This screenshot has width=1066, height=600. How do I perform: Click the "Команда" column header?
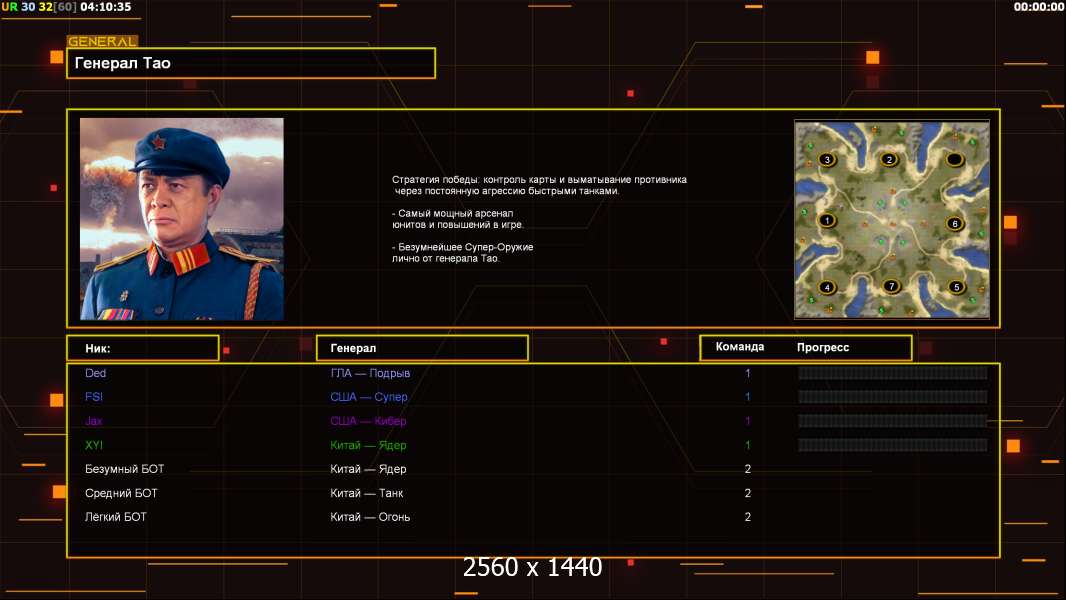(x=740, y=347)
